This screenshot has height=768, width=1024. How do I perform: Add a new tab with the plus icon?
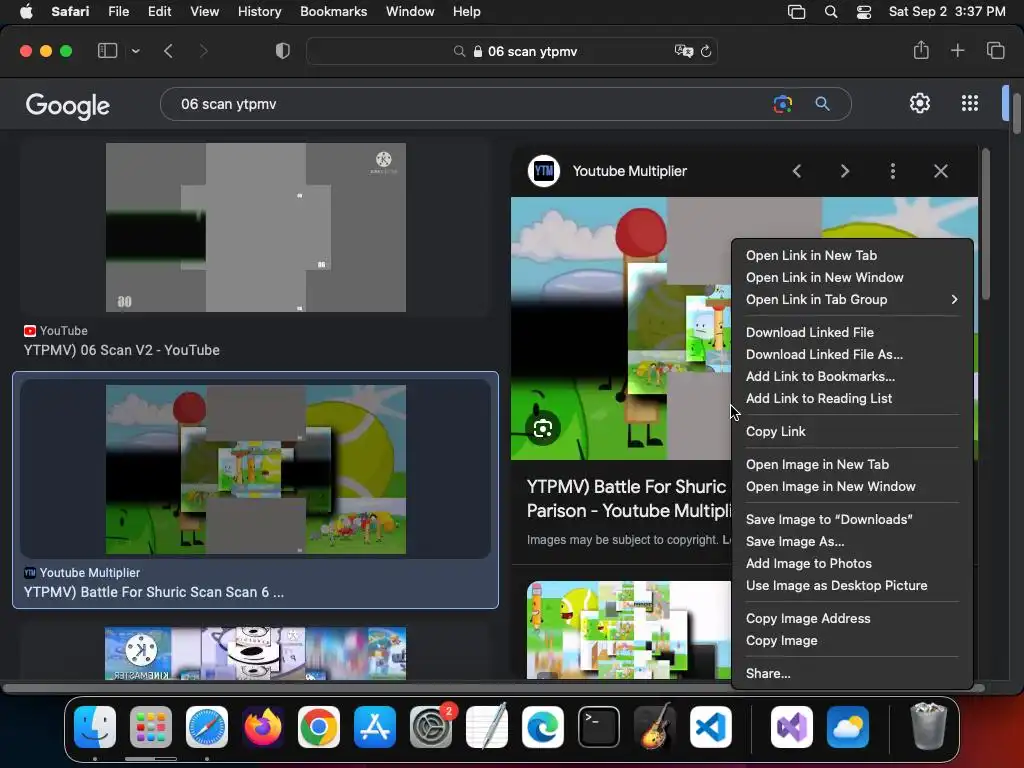click(957, 50)
